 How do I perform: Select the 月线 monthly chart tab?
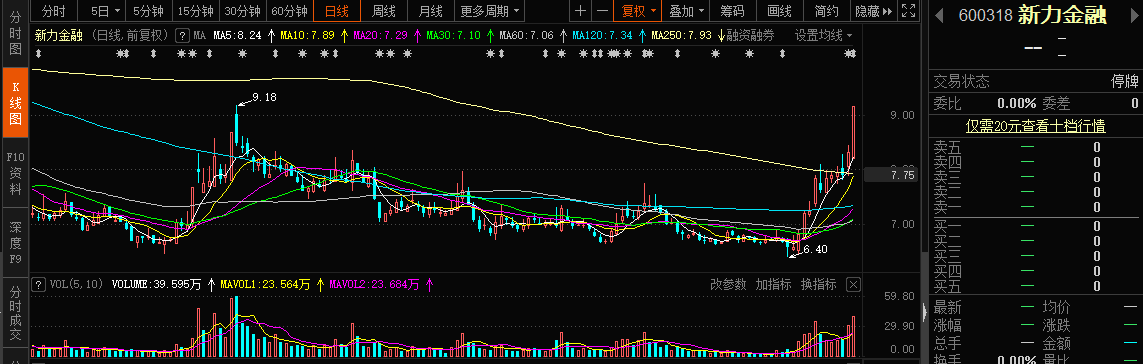[x=430, y=11]
